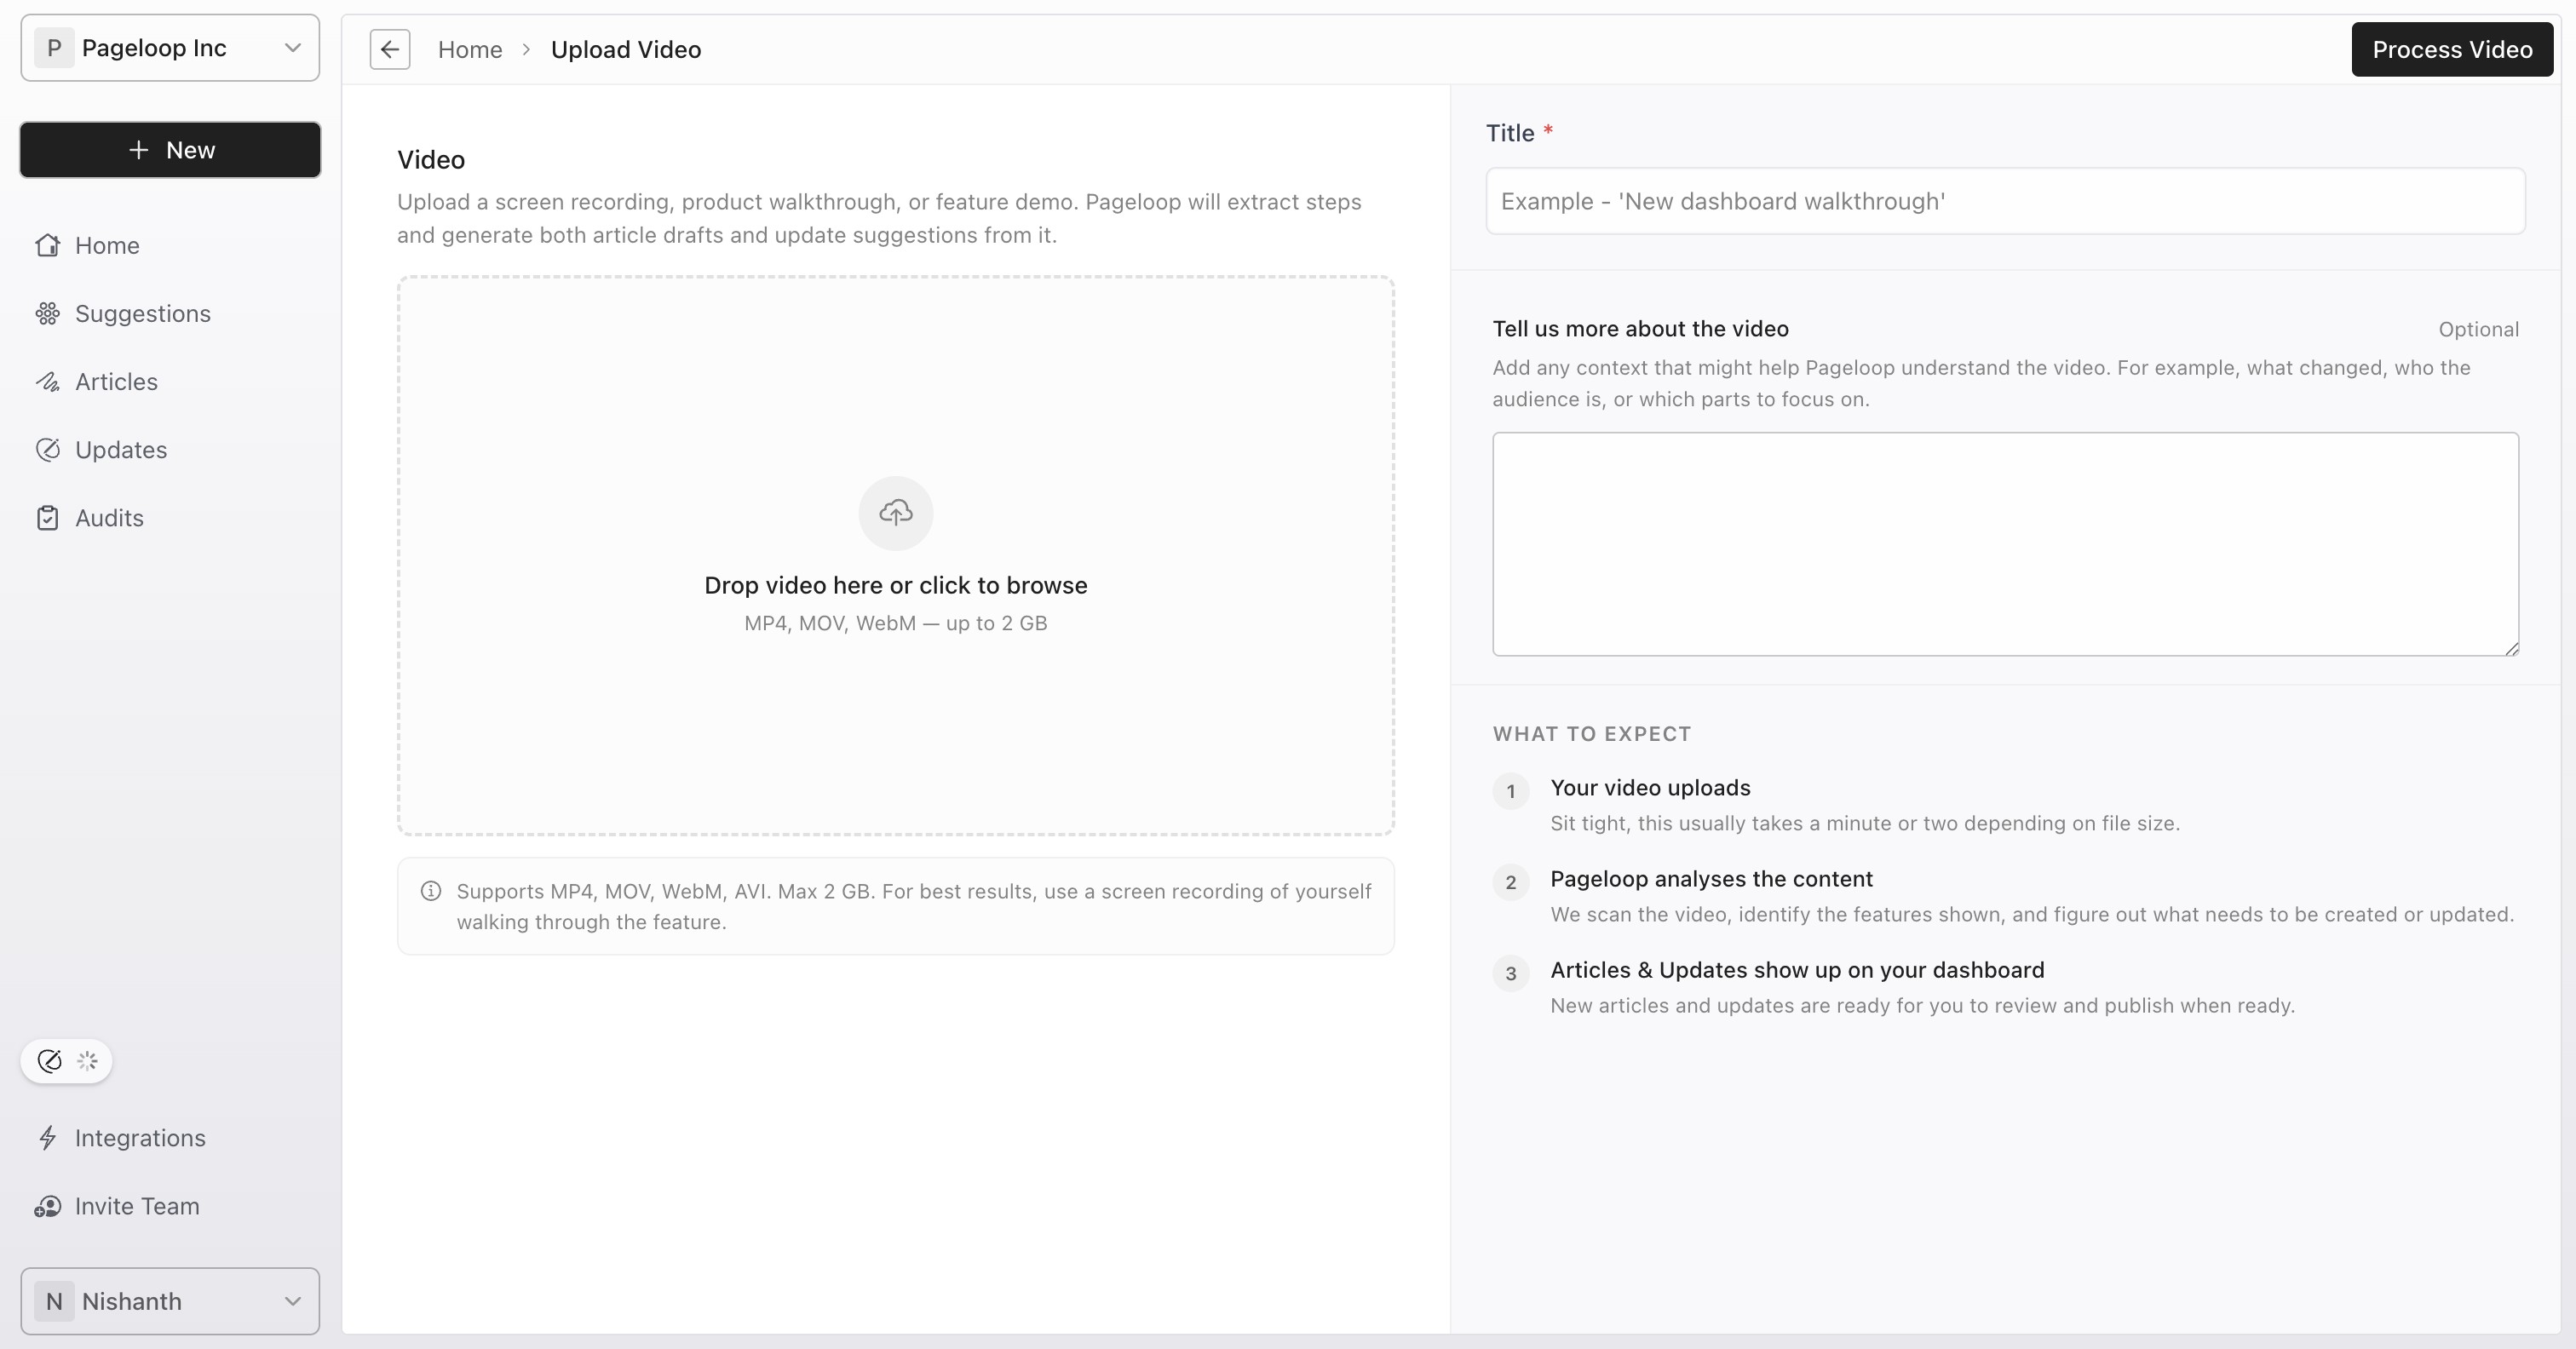
Task: Click the video context description text area
Action: [2005, 544]
